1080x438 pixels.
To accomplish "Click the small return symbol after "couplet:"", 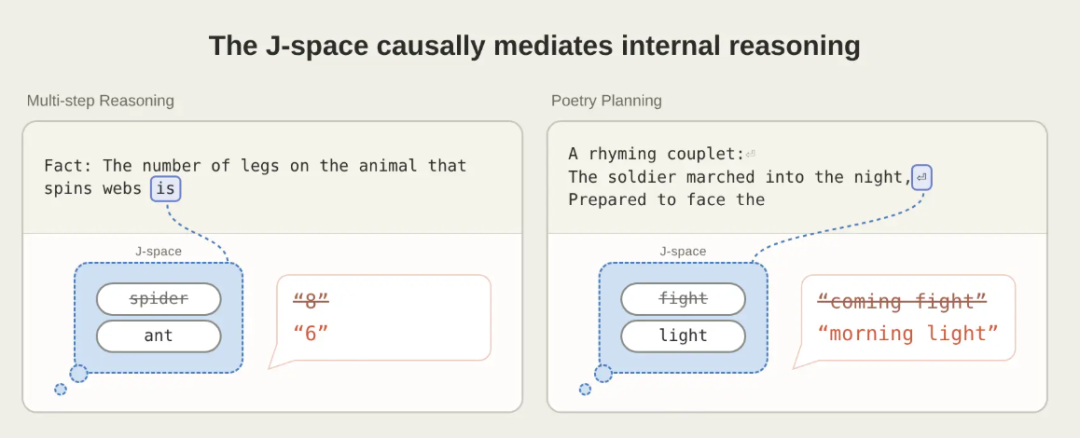I will tap(751, 154).
